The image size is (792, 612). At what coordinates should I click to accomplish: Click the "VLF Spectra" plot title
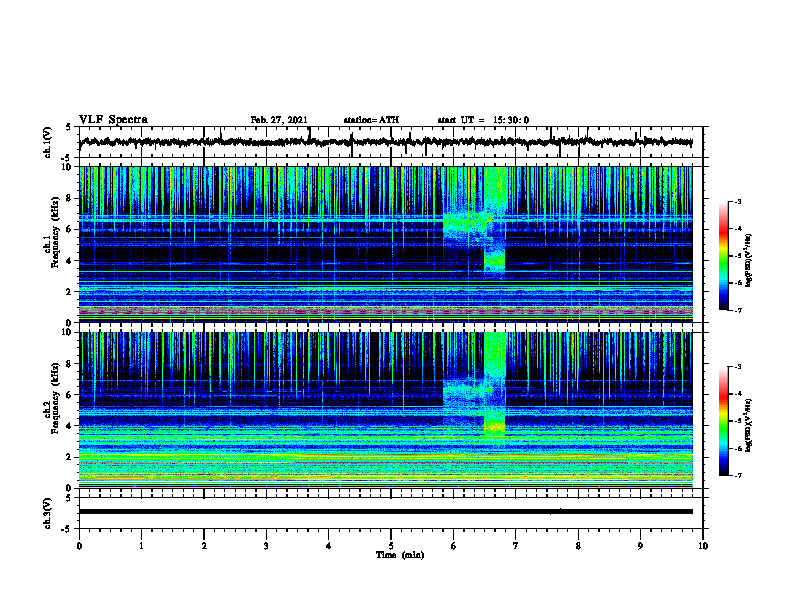point(113,120)
